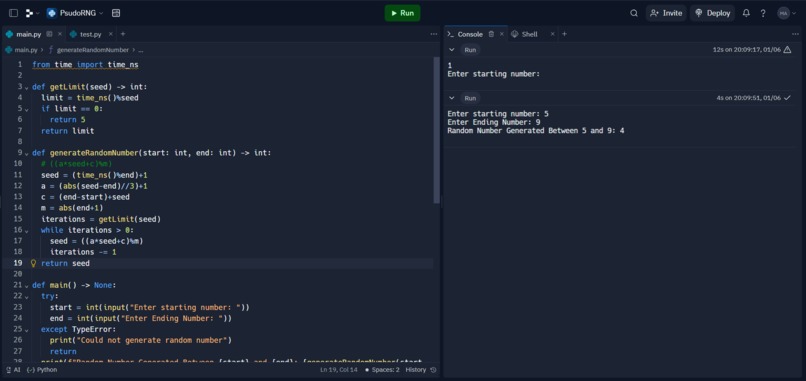Toggle the left sidebar panel icon
This screenshot has width=806, height=381.
pos(13,13)
